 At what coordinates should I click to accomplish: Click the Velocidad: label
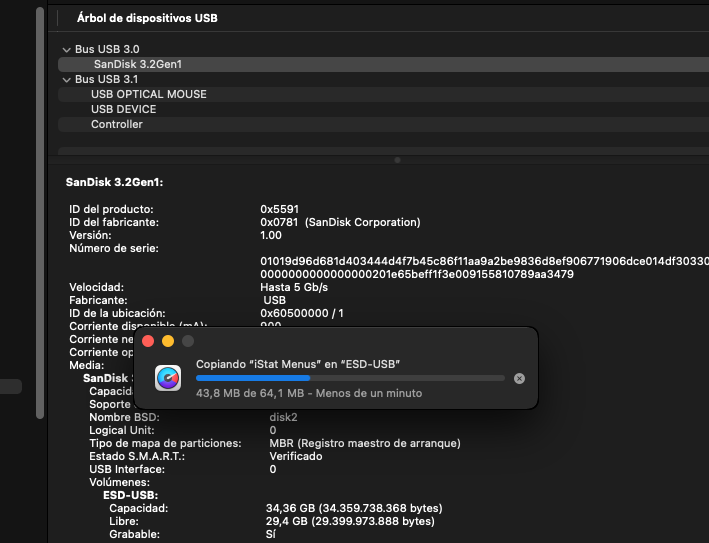pos(96,288)
